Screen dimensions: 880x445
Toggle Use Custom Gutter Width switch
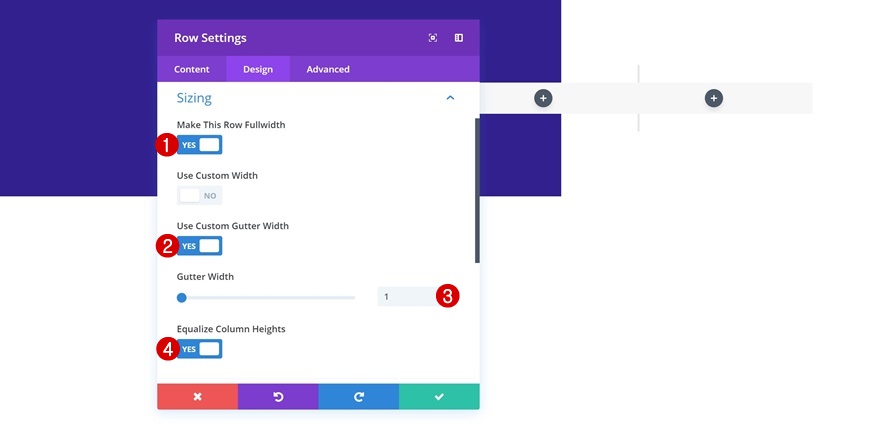(x=200, y=246)
